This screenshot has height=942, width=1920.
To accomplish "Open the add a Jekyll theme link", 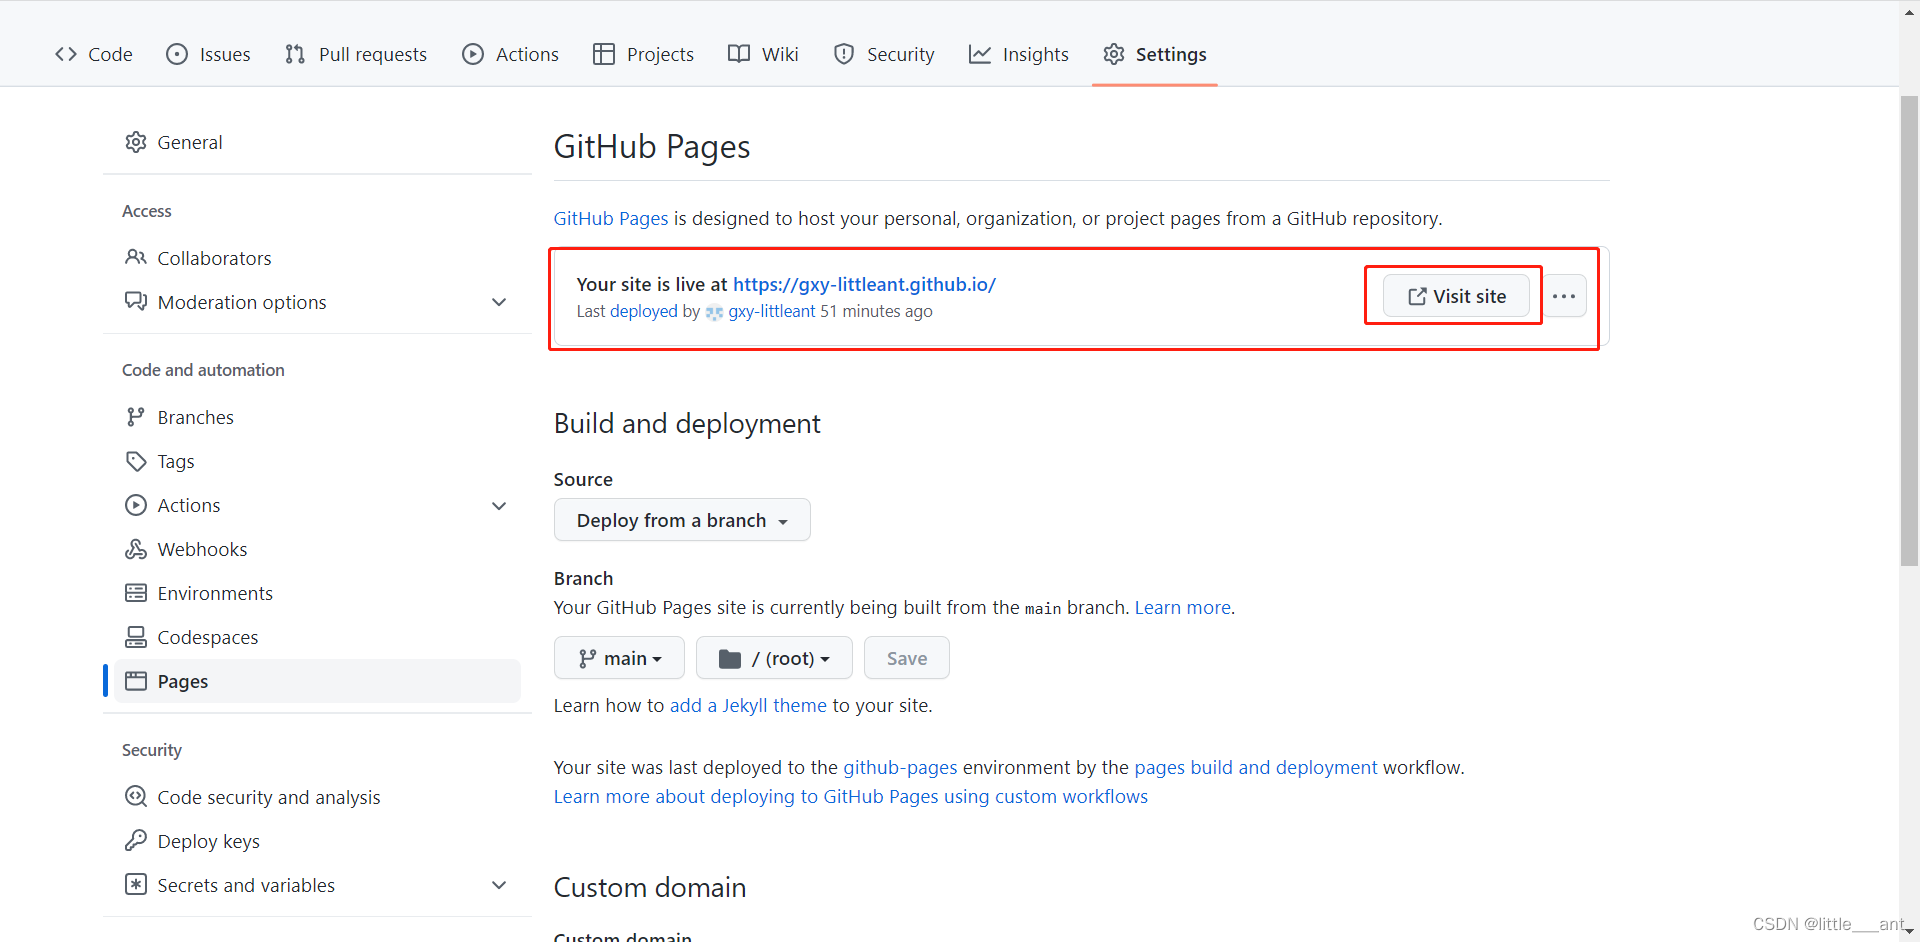I will (x=748, y=705).
